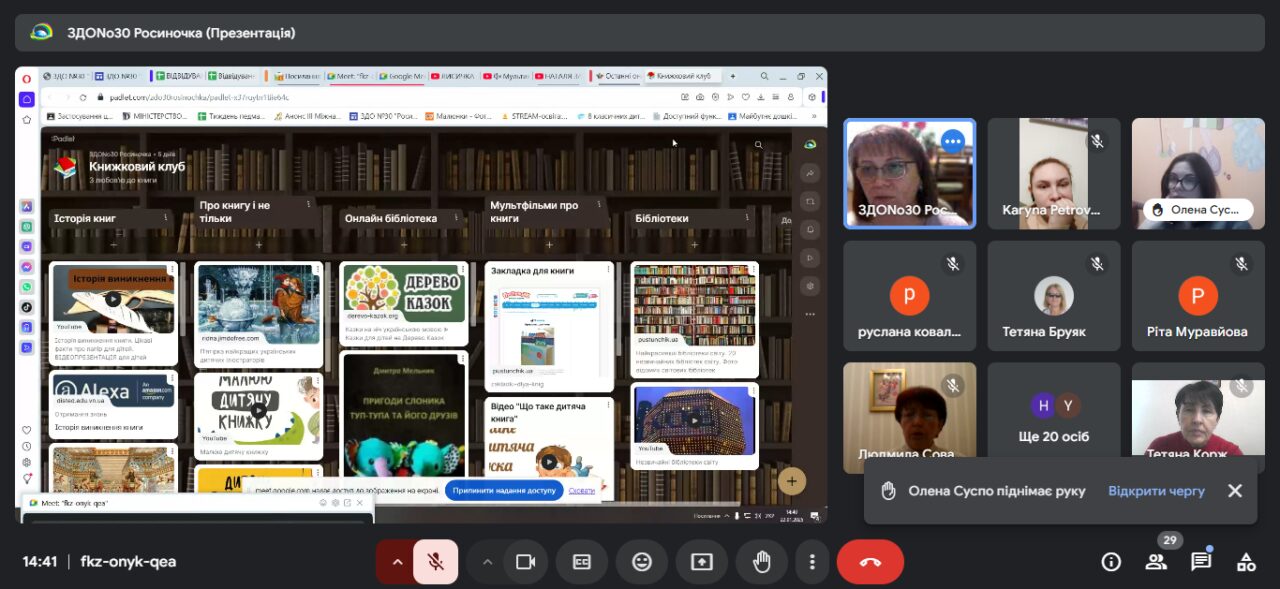This screenshot has height=589, width=1280.
Task: Add post under 'Мультфільми про книги' column
Action: (x=549, y=245)
